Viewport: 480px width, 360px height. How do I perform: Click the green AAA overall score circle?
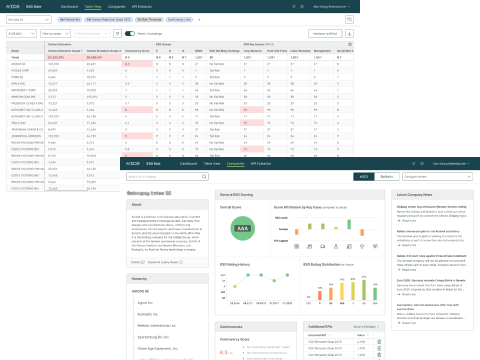242,228
